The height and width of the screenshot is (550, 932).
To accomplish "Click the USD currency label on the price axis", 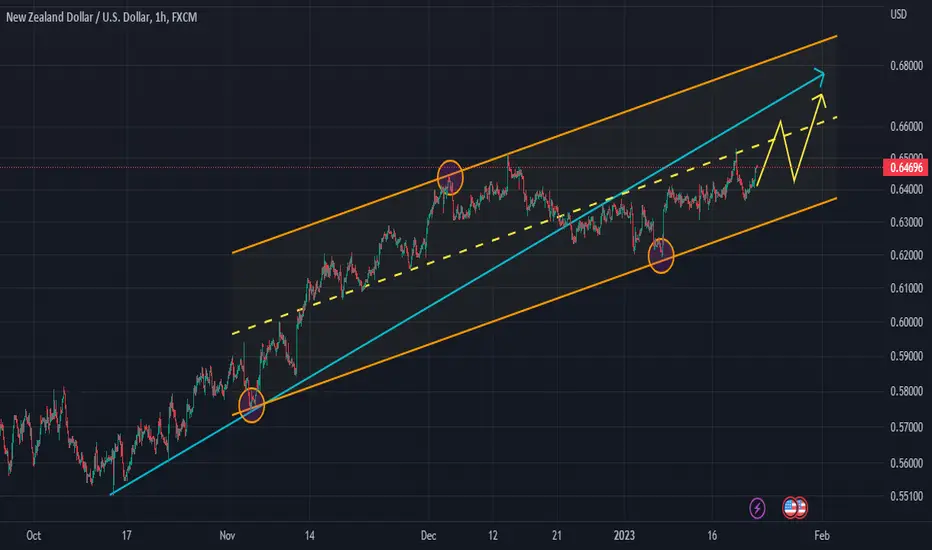I will pos(898,14).
